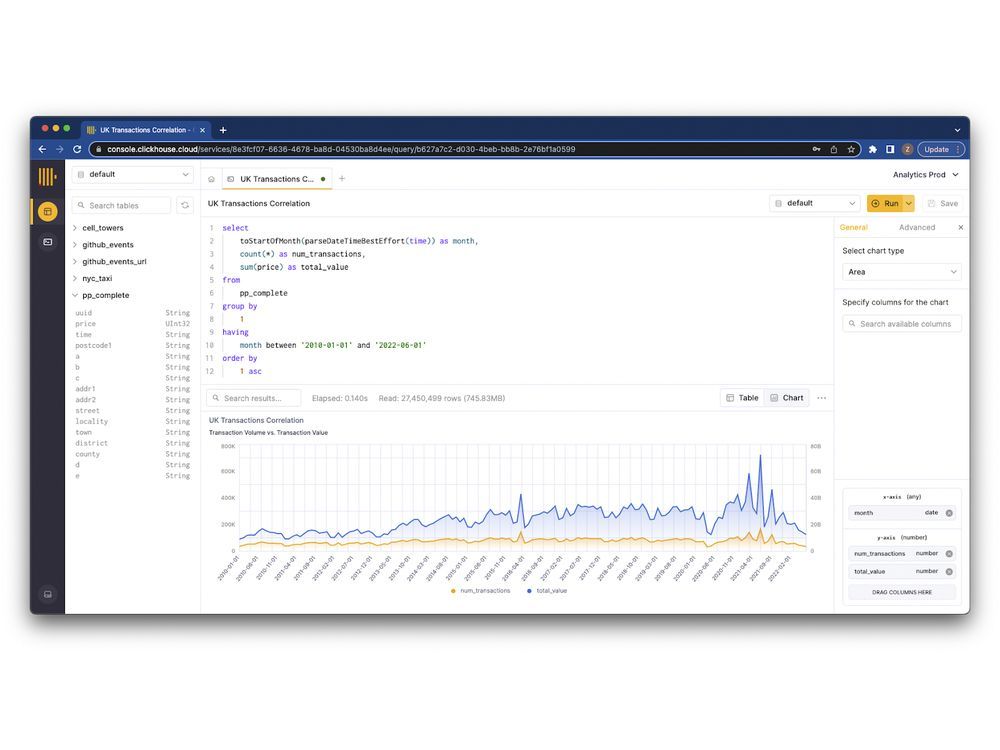This screenshot has width=1000, height=750.
Task: Open the Area chart type dropdown
Action: (x=900, y=271)
